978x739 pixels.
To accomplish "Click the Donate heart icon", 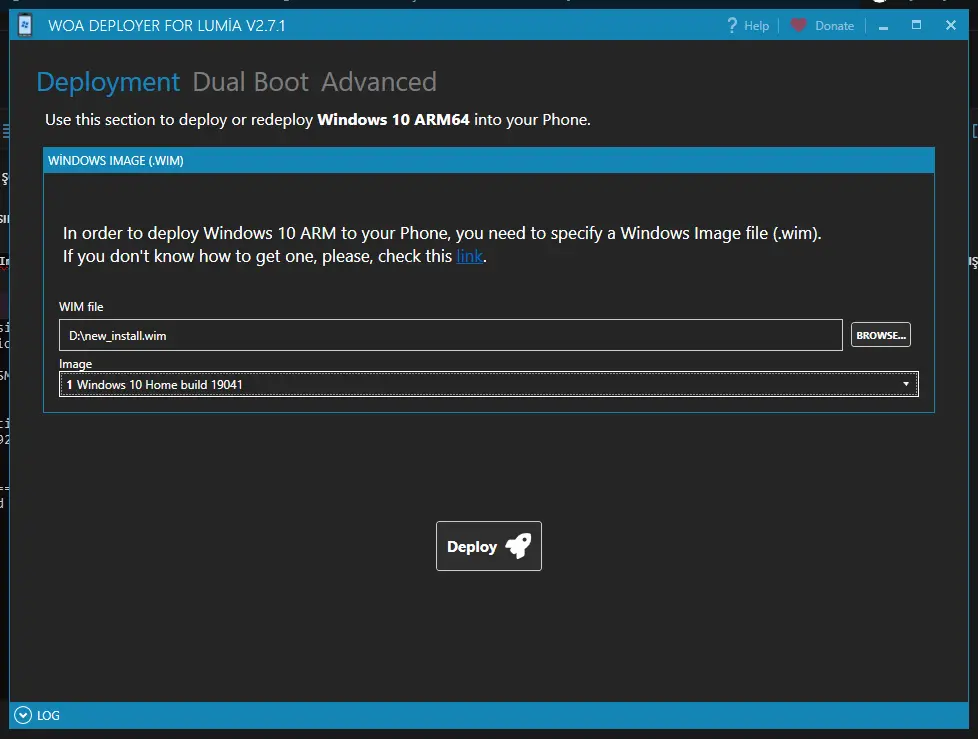I will point(798,25).
